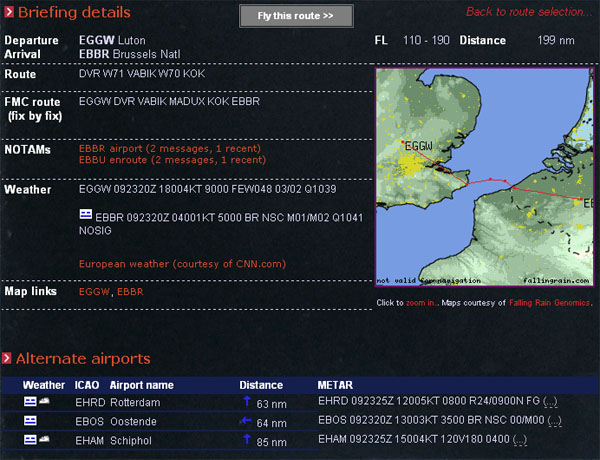Open European weather courtesy of CNN.com
Image resolution: width=600 pixels, height=460 pixels.
[182, 264]
